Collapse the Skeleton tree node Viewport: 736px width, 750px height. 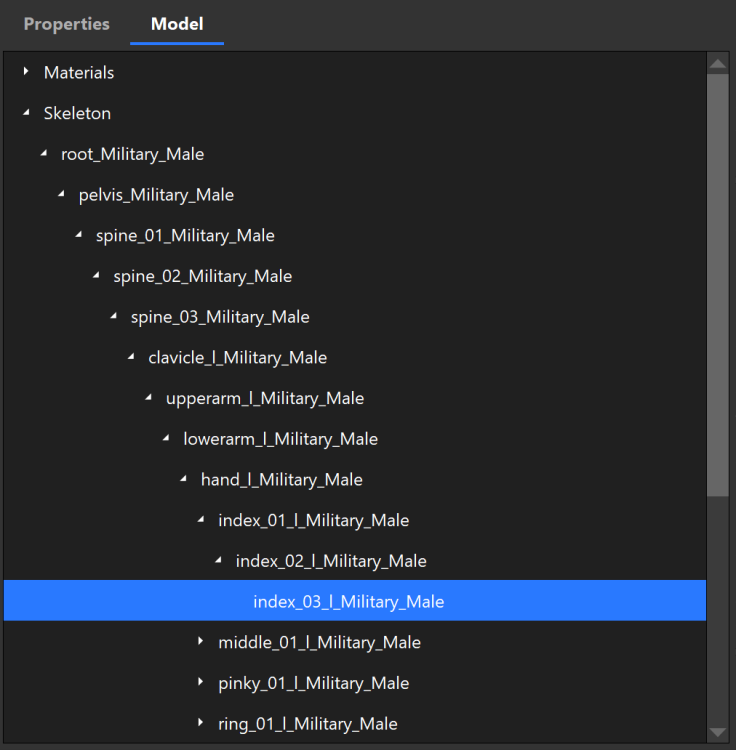click(26, 114)
